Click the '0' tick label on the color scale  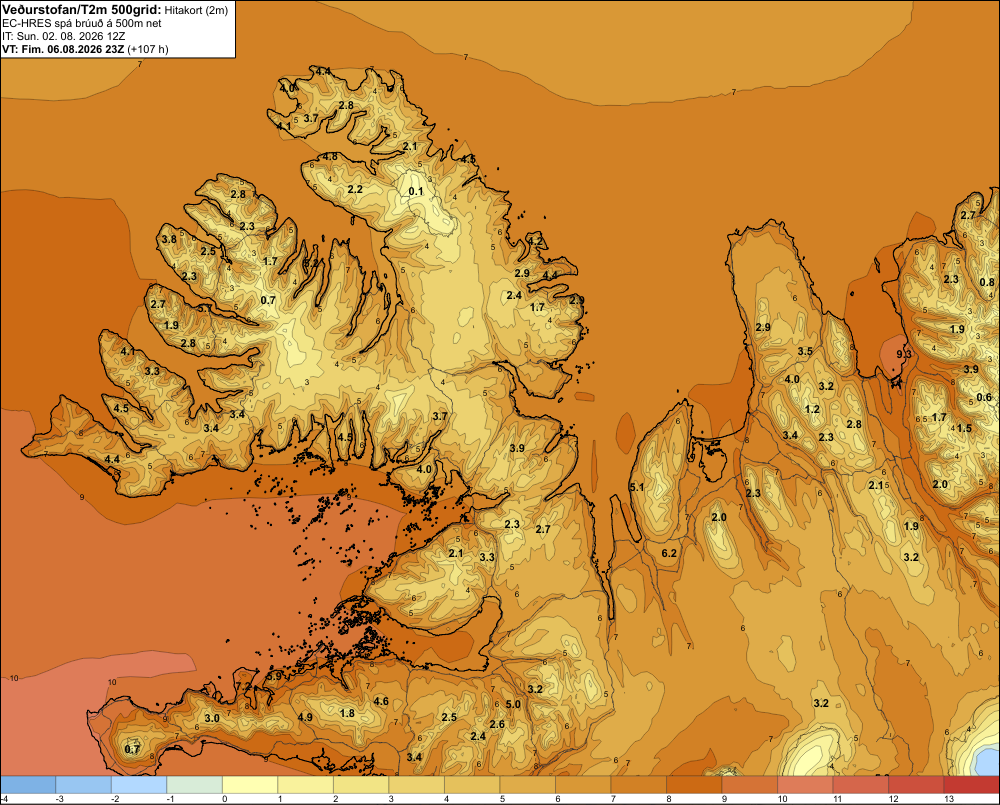[224, 799]
